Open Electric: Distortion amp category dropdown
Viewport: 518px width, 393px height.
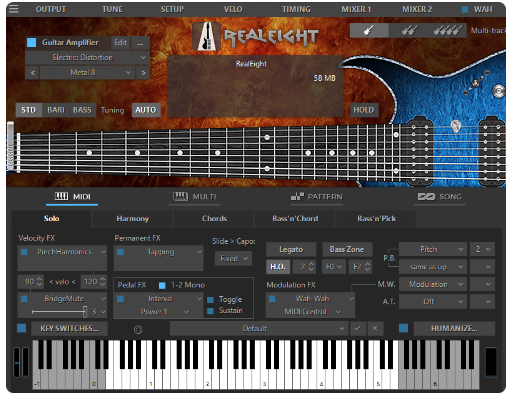coord(87,58)
